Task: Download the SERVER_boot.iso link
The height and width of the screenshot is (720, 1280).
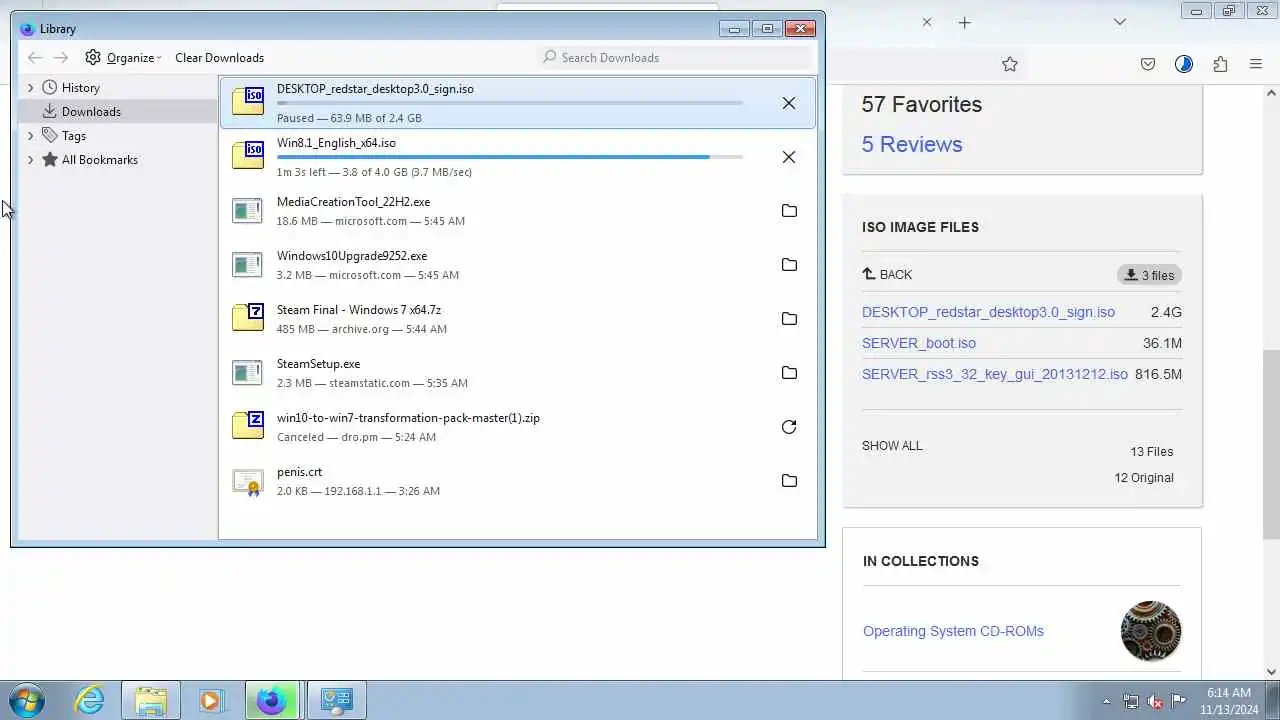Action: tap(919, 343)
